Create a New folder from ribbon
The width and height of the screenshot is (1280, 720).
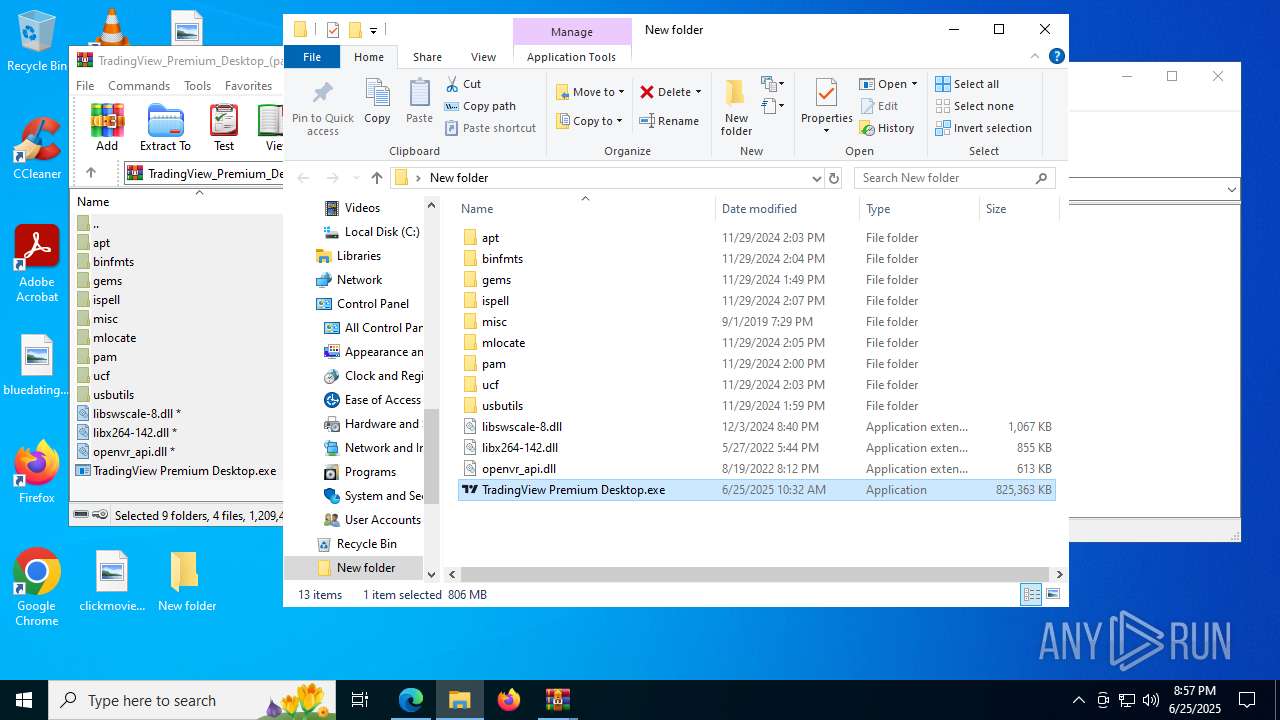[x=736, y=108]
